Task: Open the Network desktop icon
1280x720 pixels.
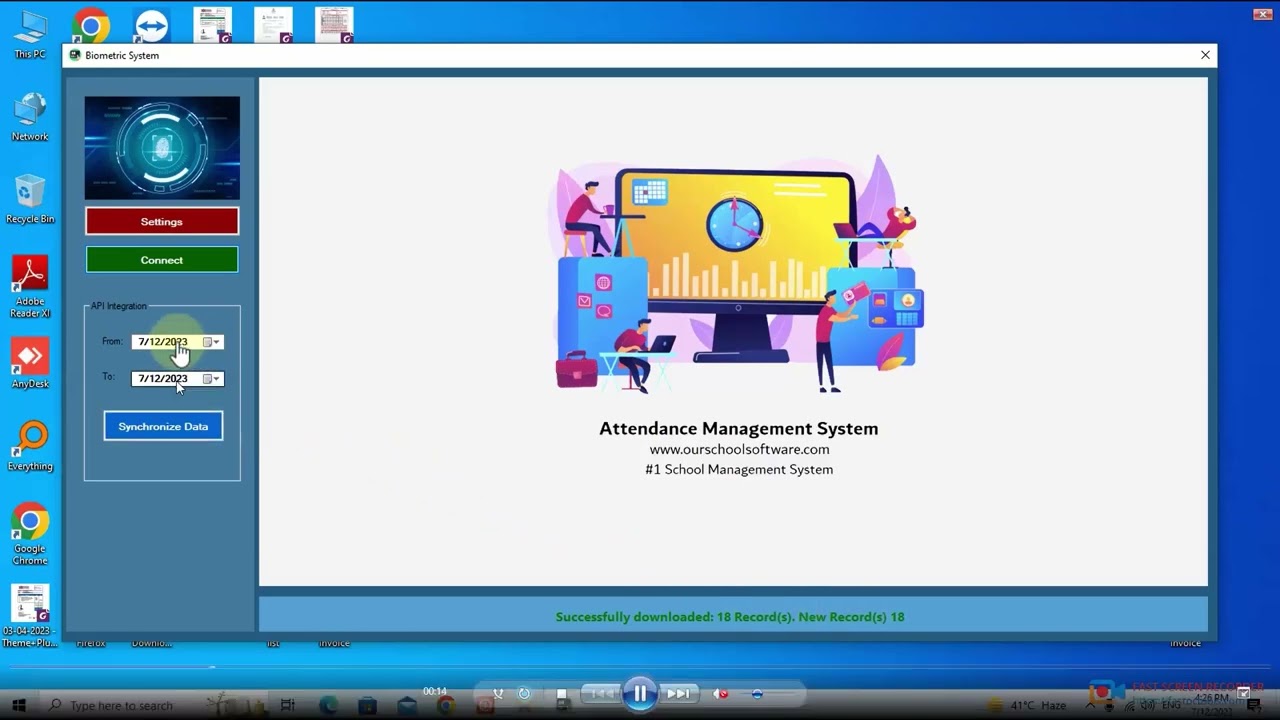Action: (30, 117)
